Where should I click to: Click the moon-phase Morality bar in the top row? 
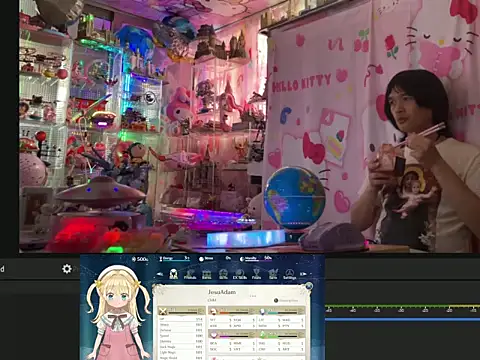pos(256,258)
